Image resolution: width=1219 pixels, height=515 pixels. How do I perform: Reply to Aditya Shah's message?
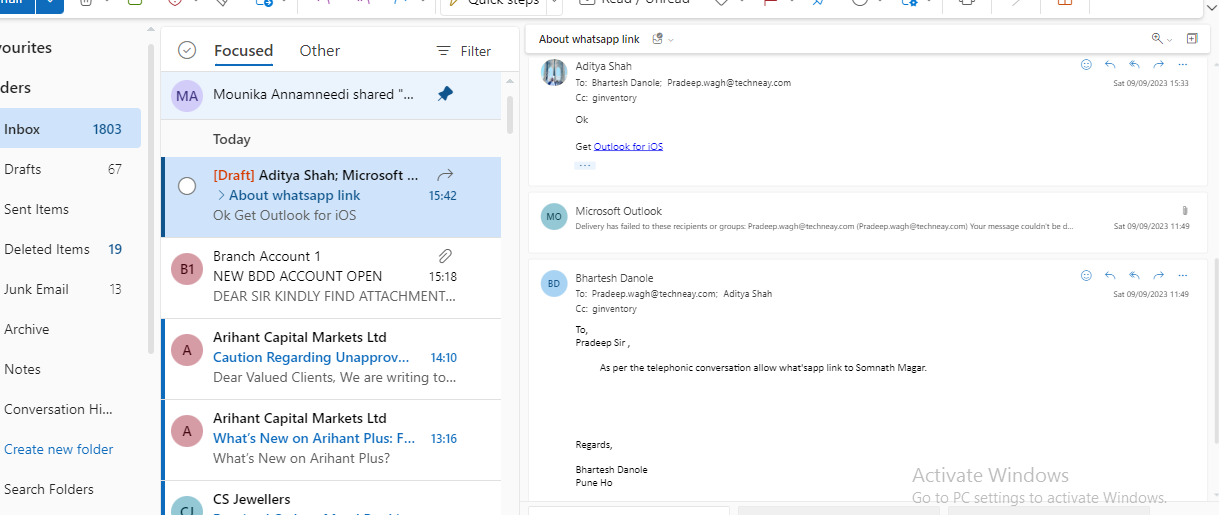pos(1110,65)
